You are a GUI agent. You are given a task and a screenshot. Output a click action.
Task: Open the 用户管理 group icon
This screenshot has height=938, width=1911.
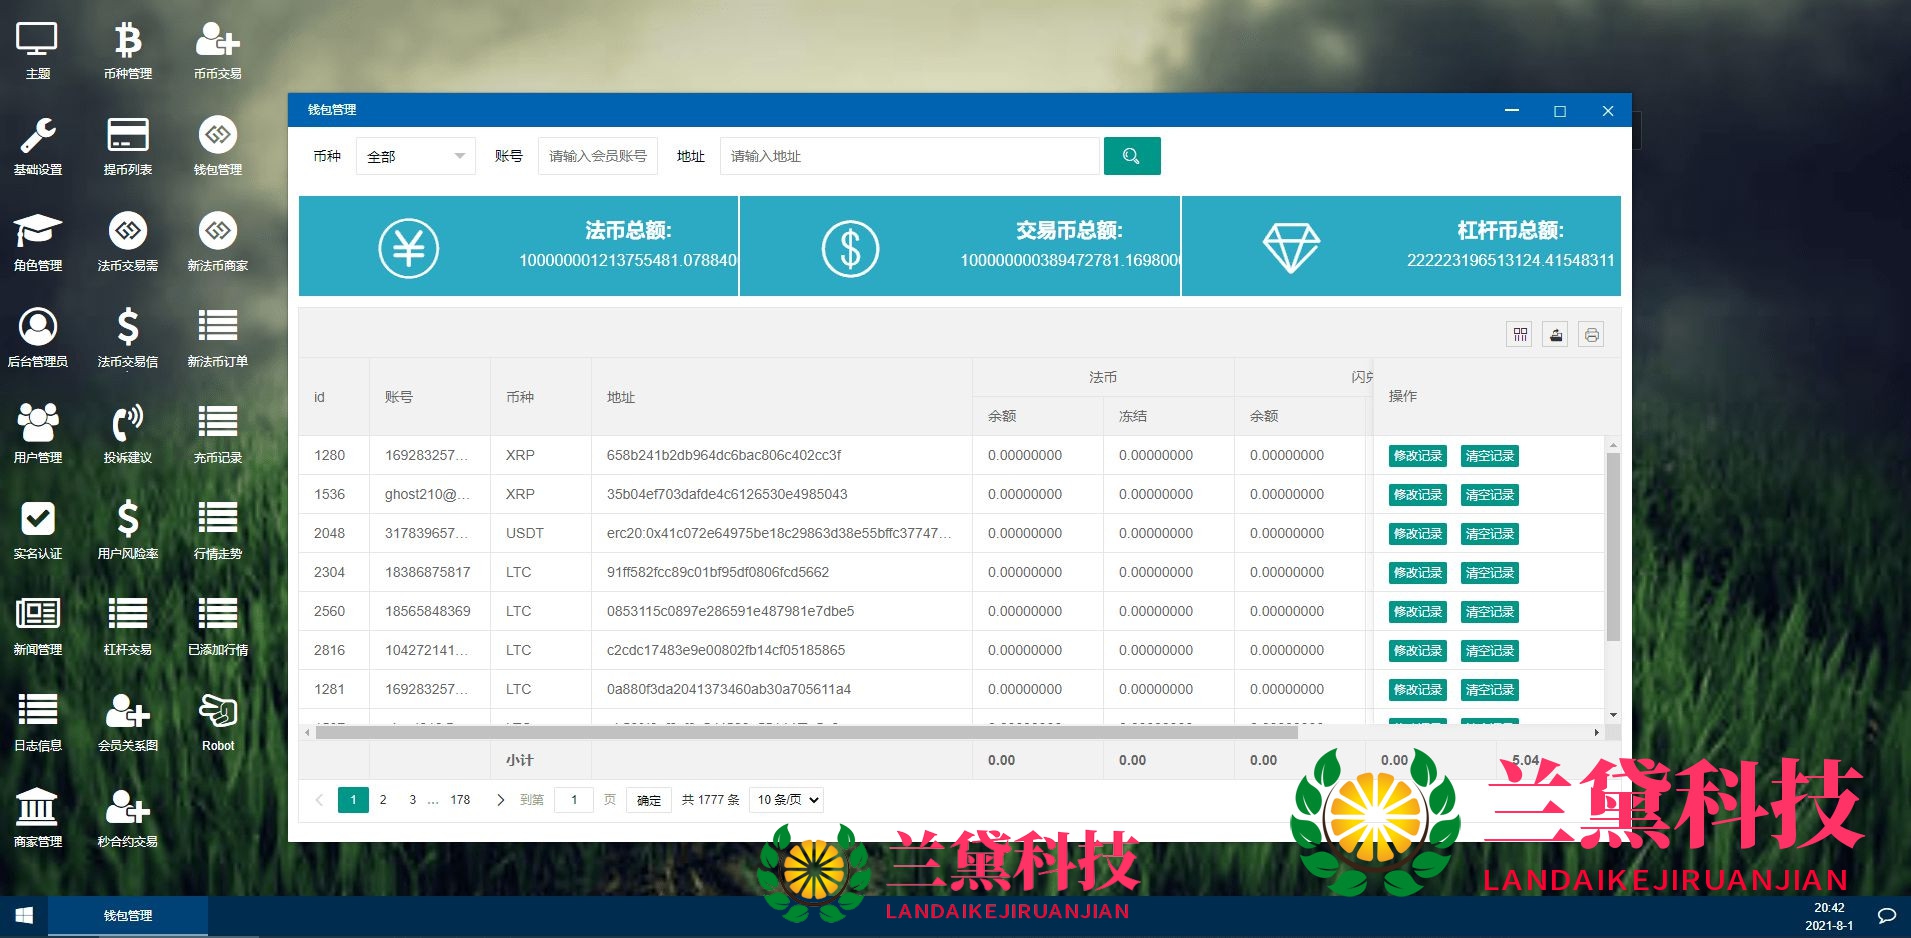38,433
